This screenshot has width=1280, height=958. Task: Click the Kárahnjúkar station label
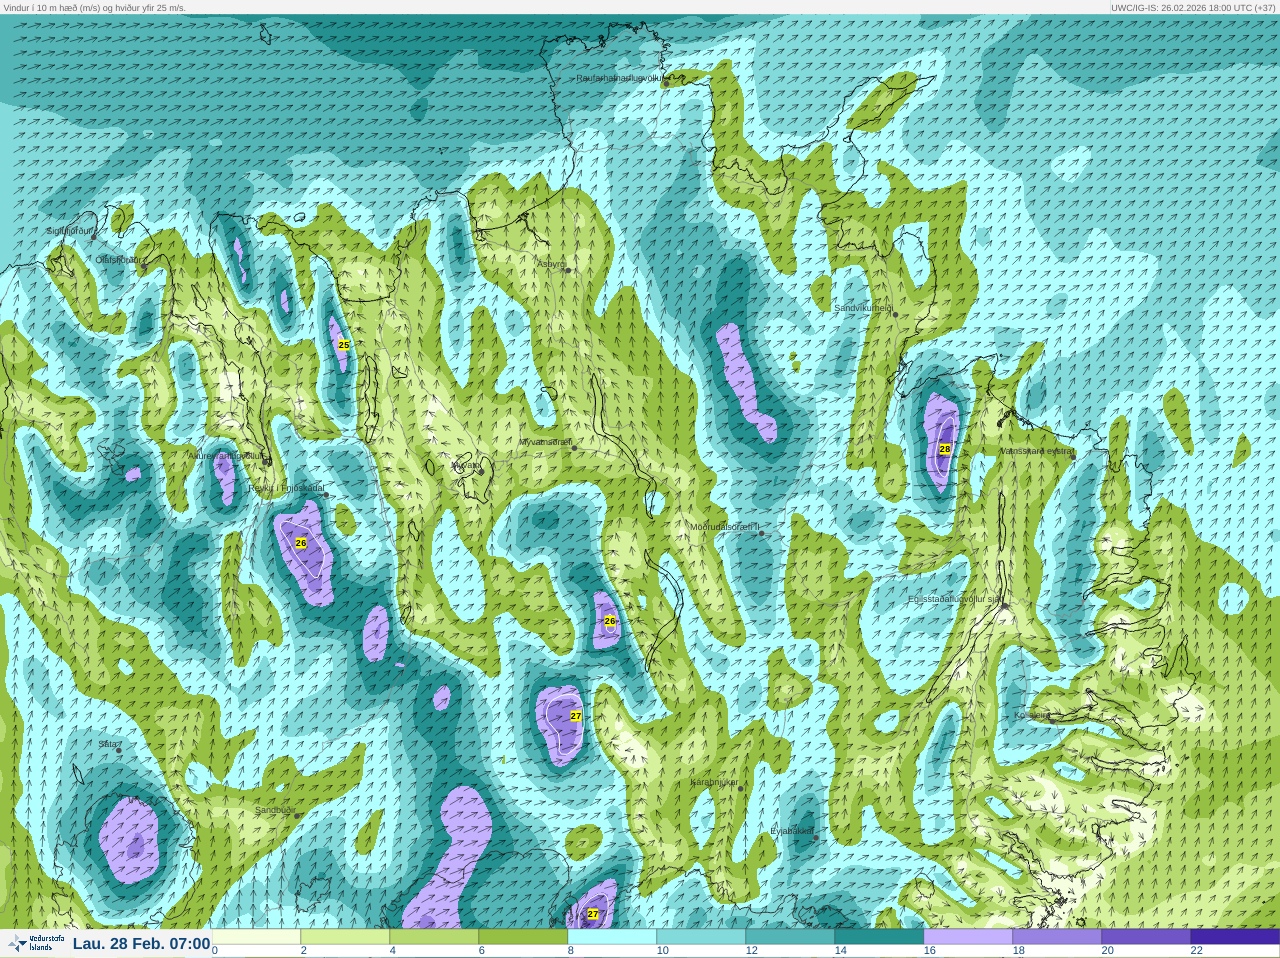coord(714,782)
